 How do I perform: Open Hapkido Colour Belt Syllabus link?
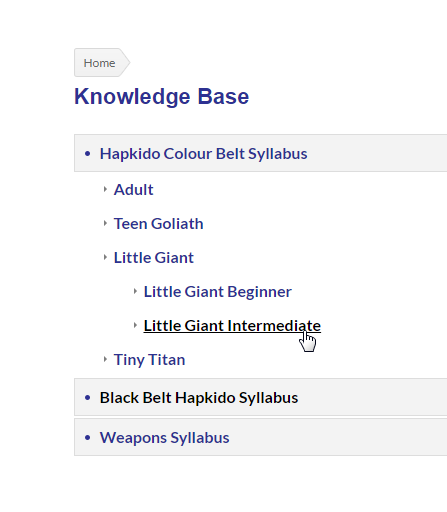(x=203, y=154)
